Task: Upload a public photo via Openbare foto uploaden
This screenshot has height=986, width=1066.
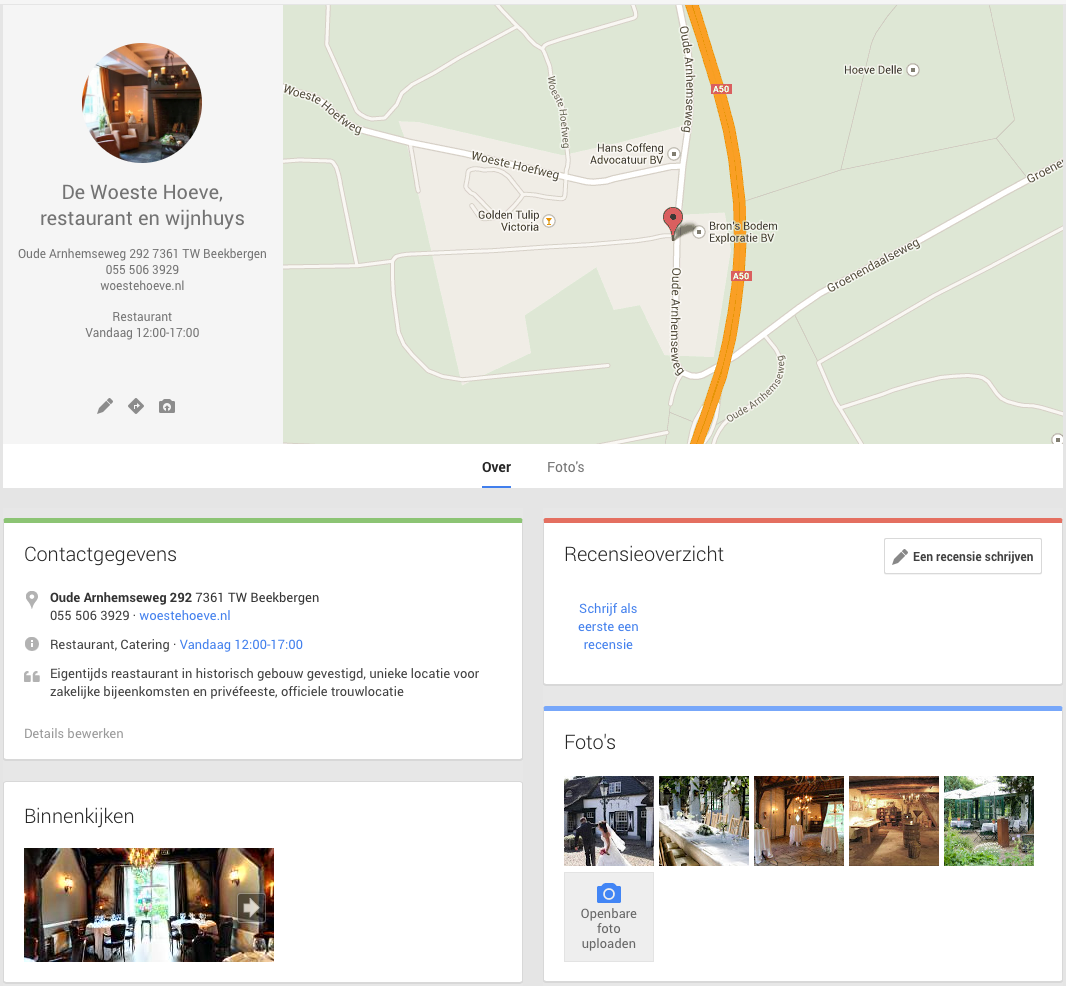Action: (608, 916)
